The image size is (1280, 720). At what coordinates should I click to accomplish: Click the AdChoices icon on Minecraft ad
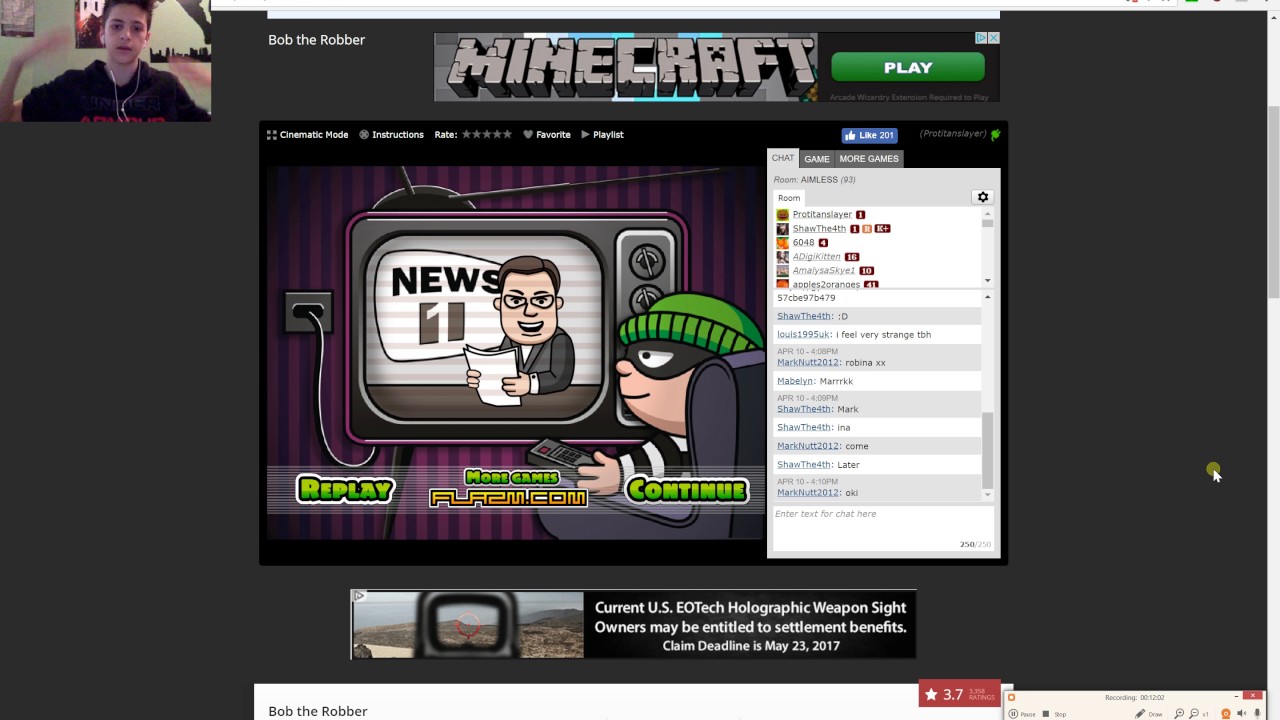[981, 38]
